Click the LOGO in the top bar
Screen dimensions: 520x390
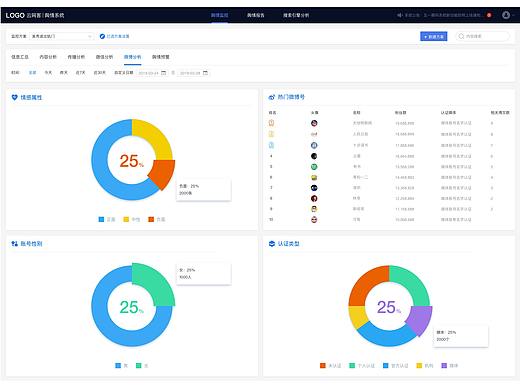coord(15,15)
